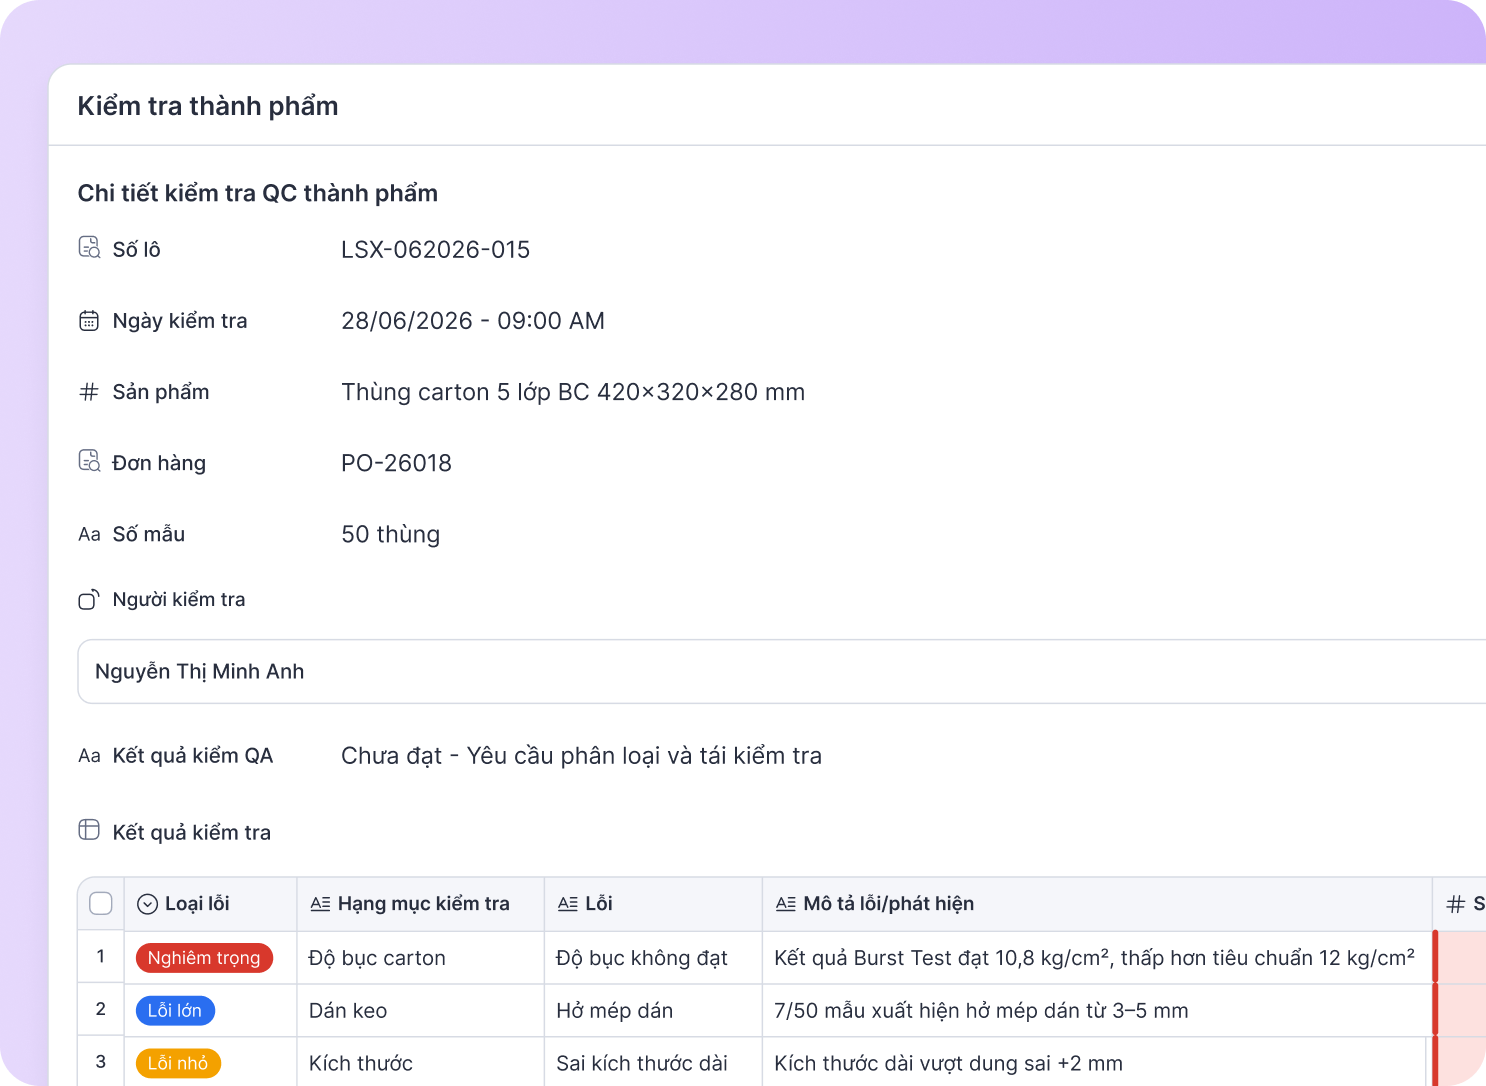Screen dimensions: 1486x1086
Task: Click the table icon beside Kết quả kiểm tra
Action: click(89, 830)
